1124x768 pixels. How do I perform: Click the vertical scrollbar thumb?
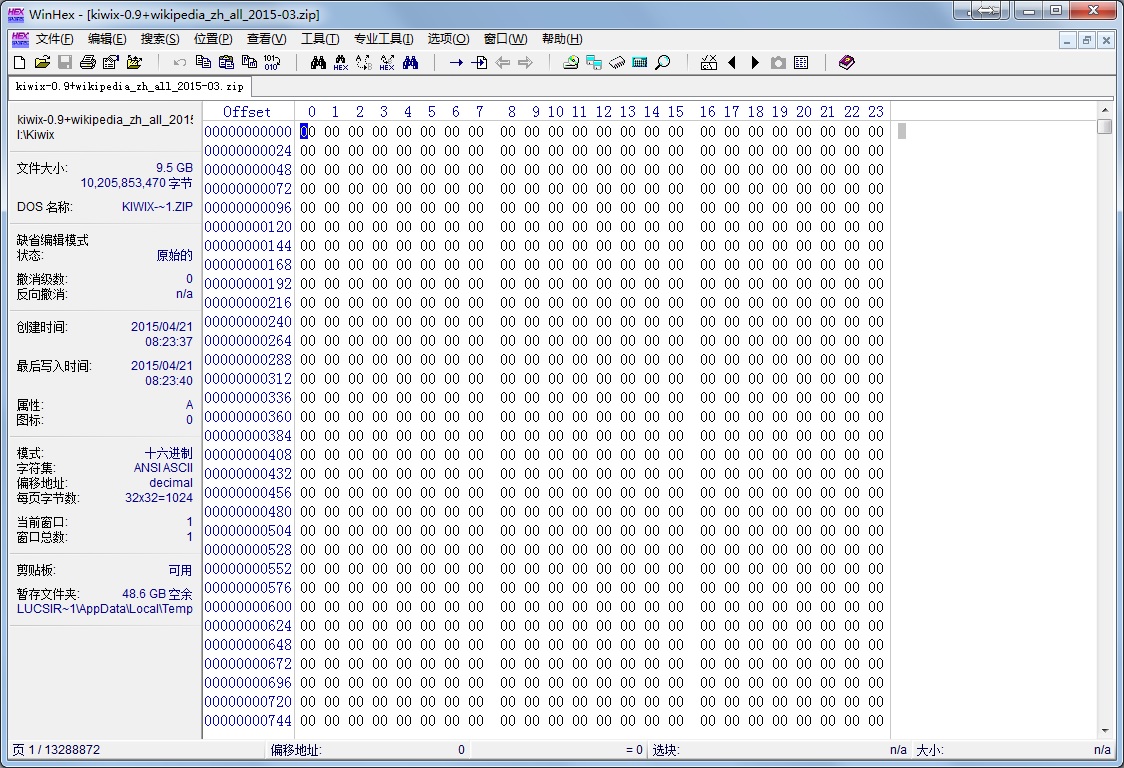point(1105,127)
